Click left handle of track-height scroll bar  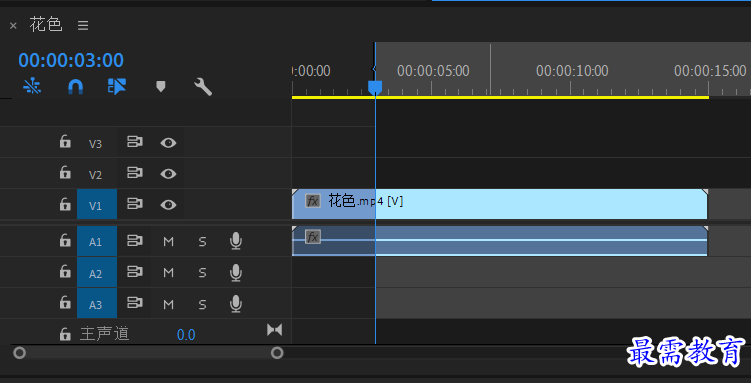[x=19, y=353]
